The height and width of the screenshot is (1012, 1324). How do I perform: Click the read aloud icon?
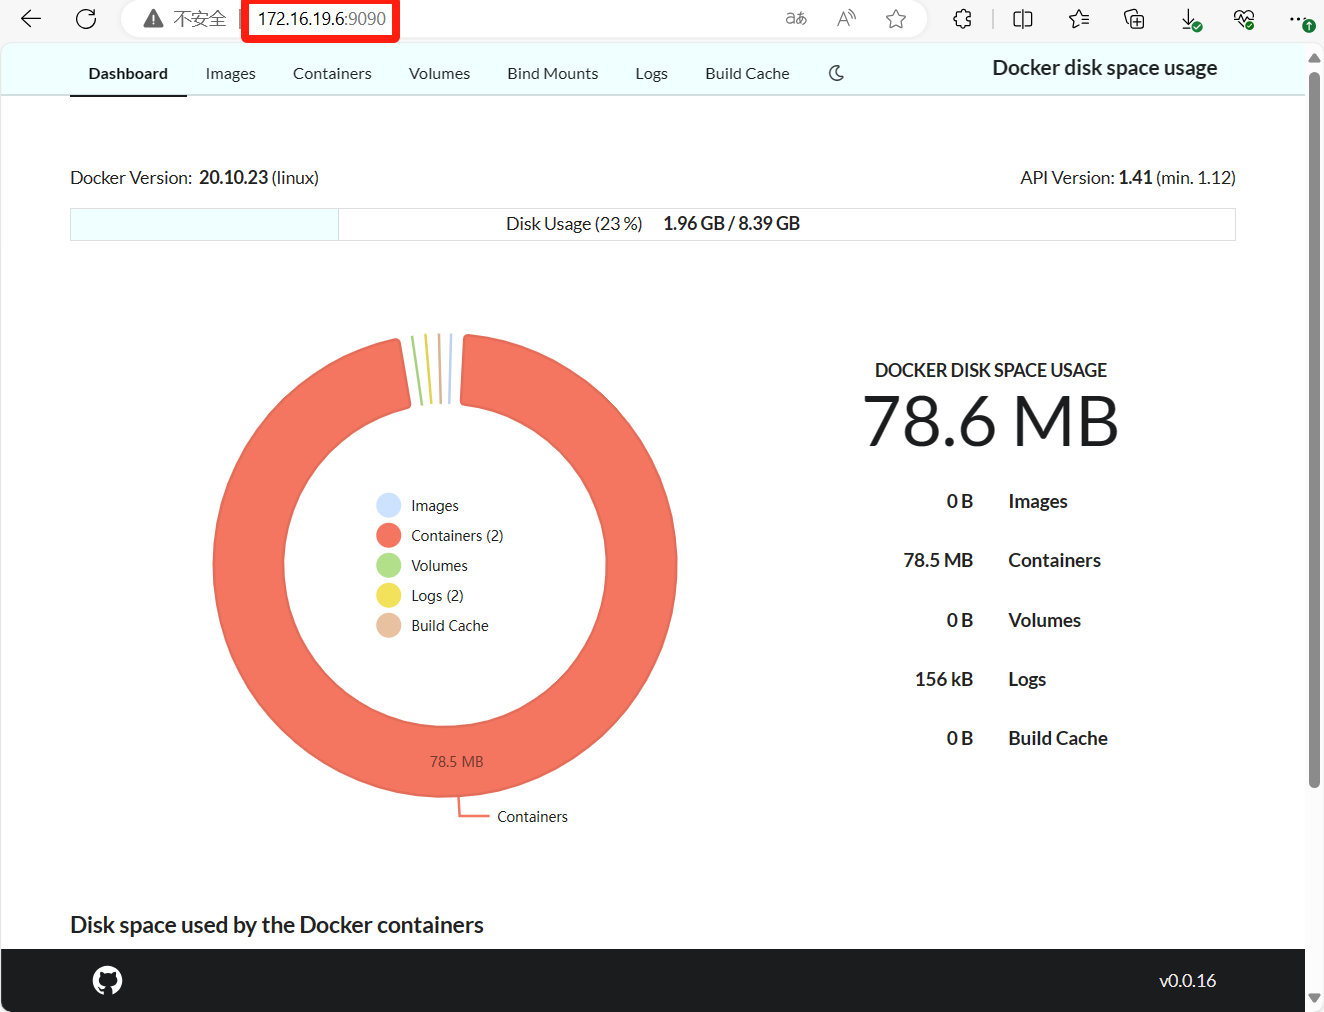coord(846,19)
